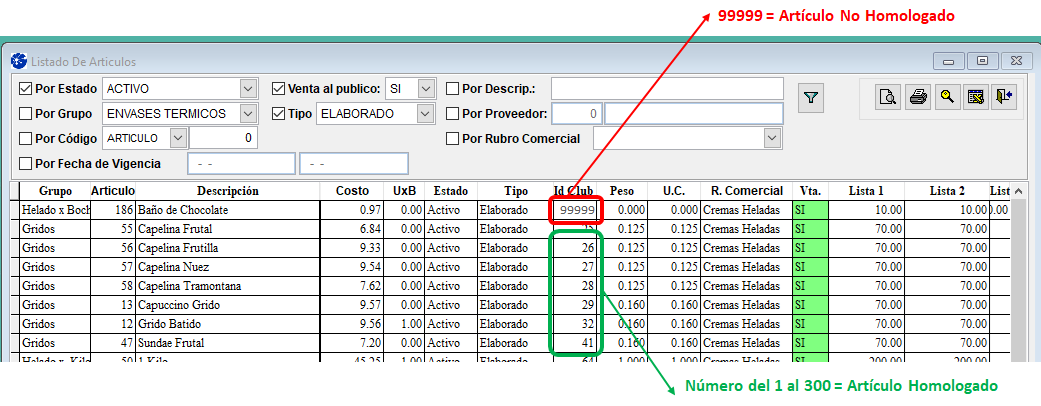Click the funnel filter icon
The width and height of the screenshot is (1041, 406).
[811, 98]
